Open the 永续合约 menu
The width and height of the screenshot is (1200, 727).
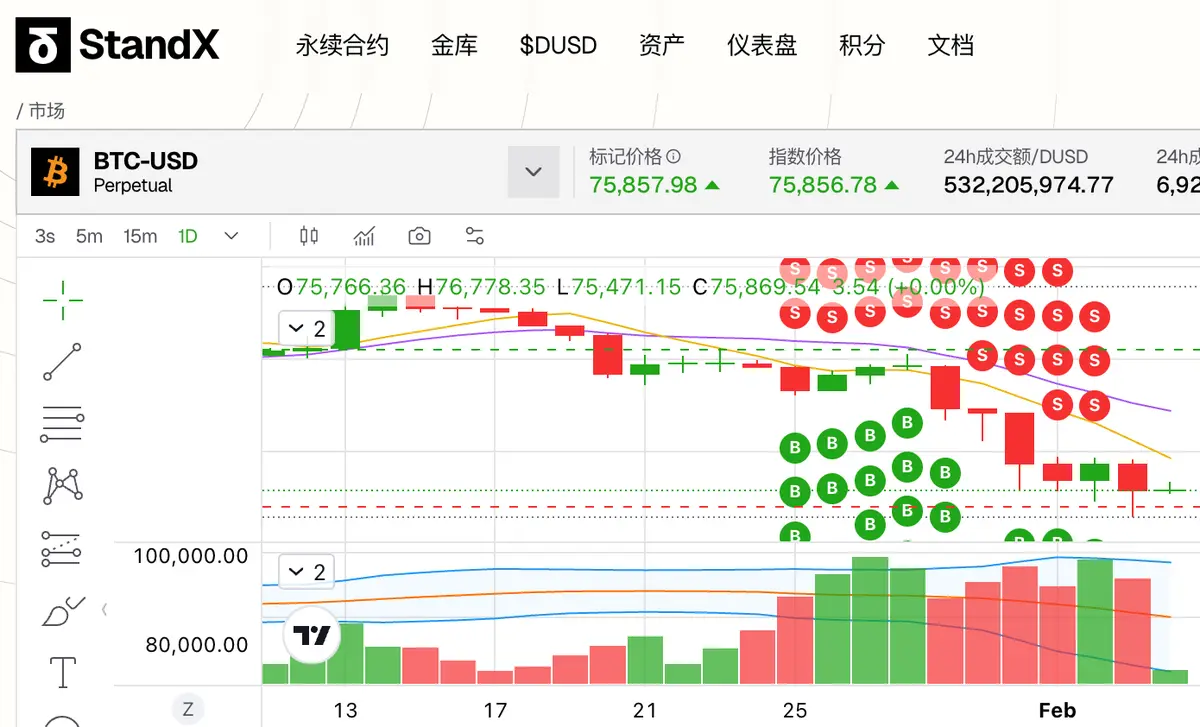342,45
